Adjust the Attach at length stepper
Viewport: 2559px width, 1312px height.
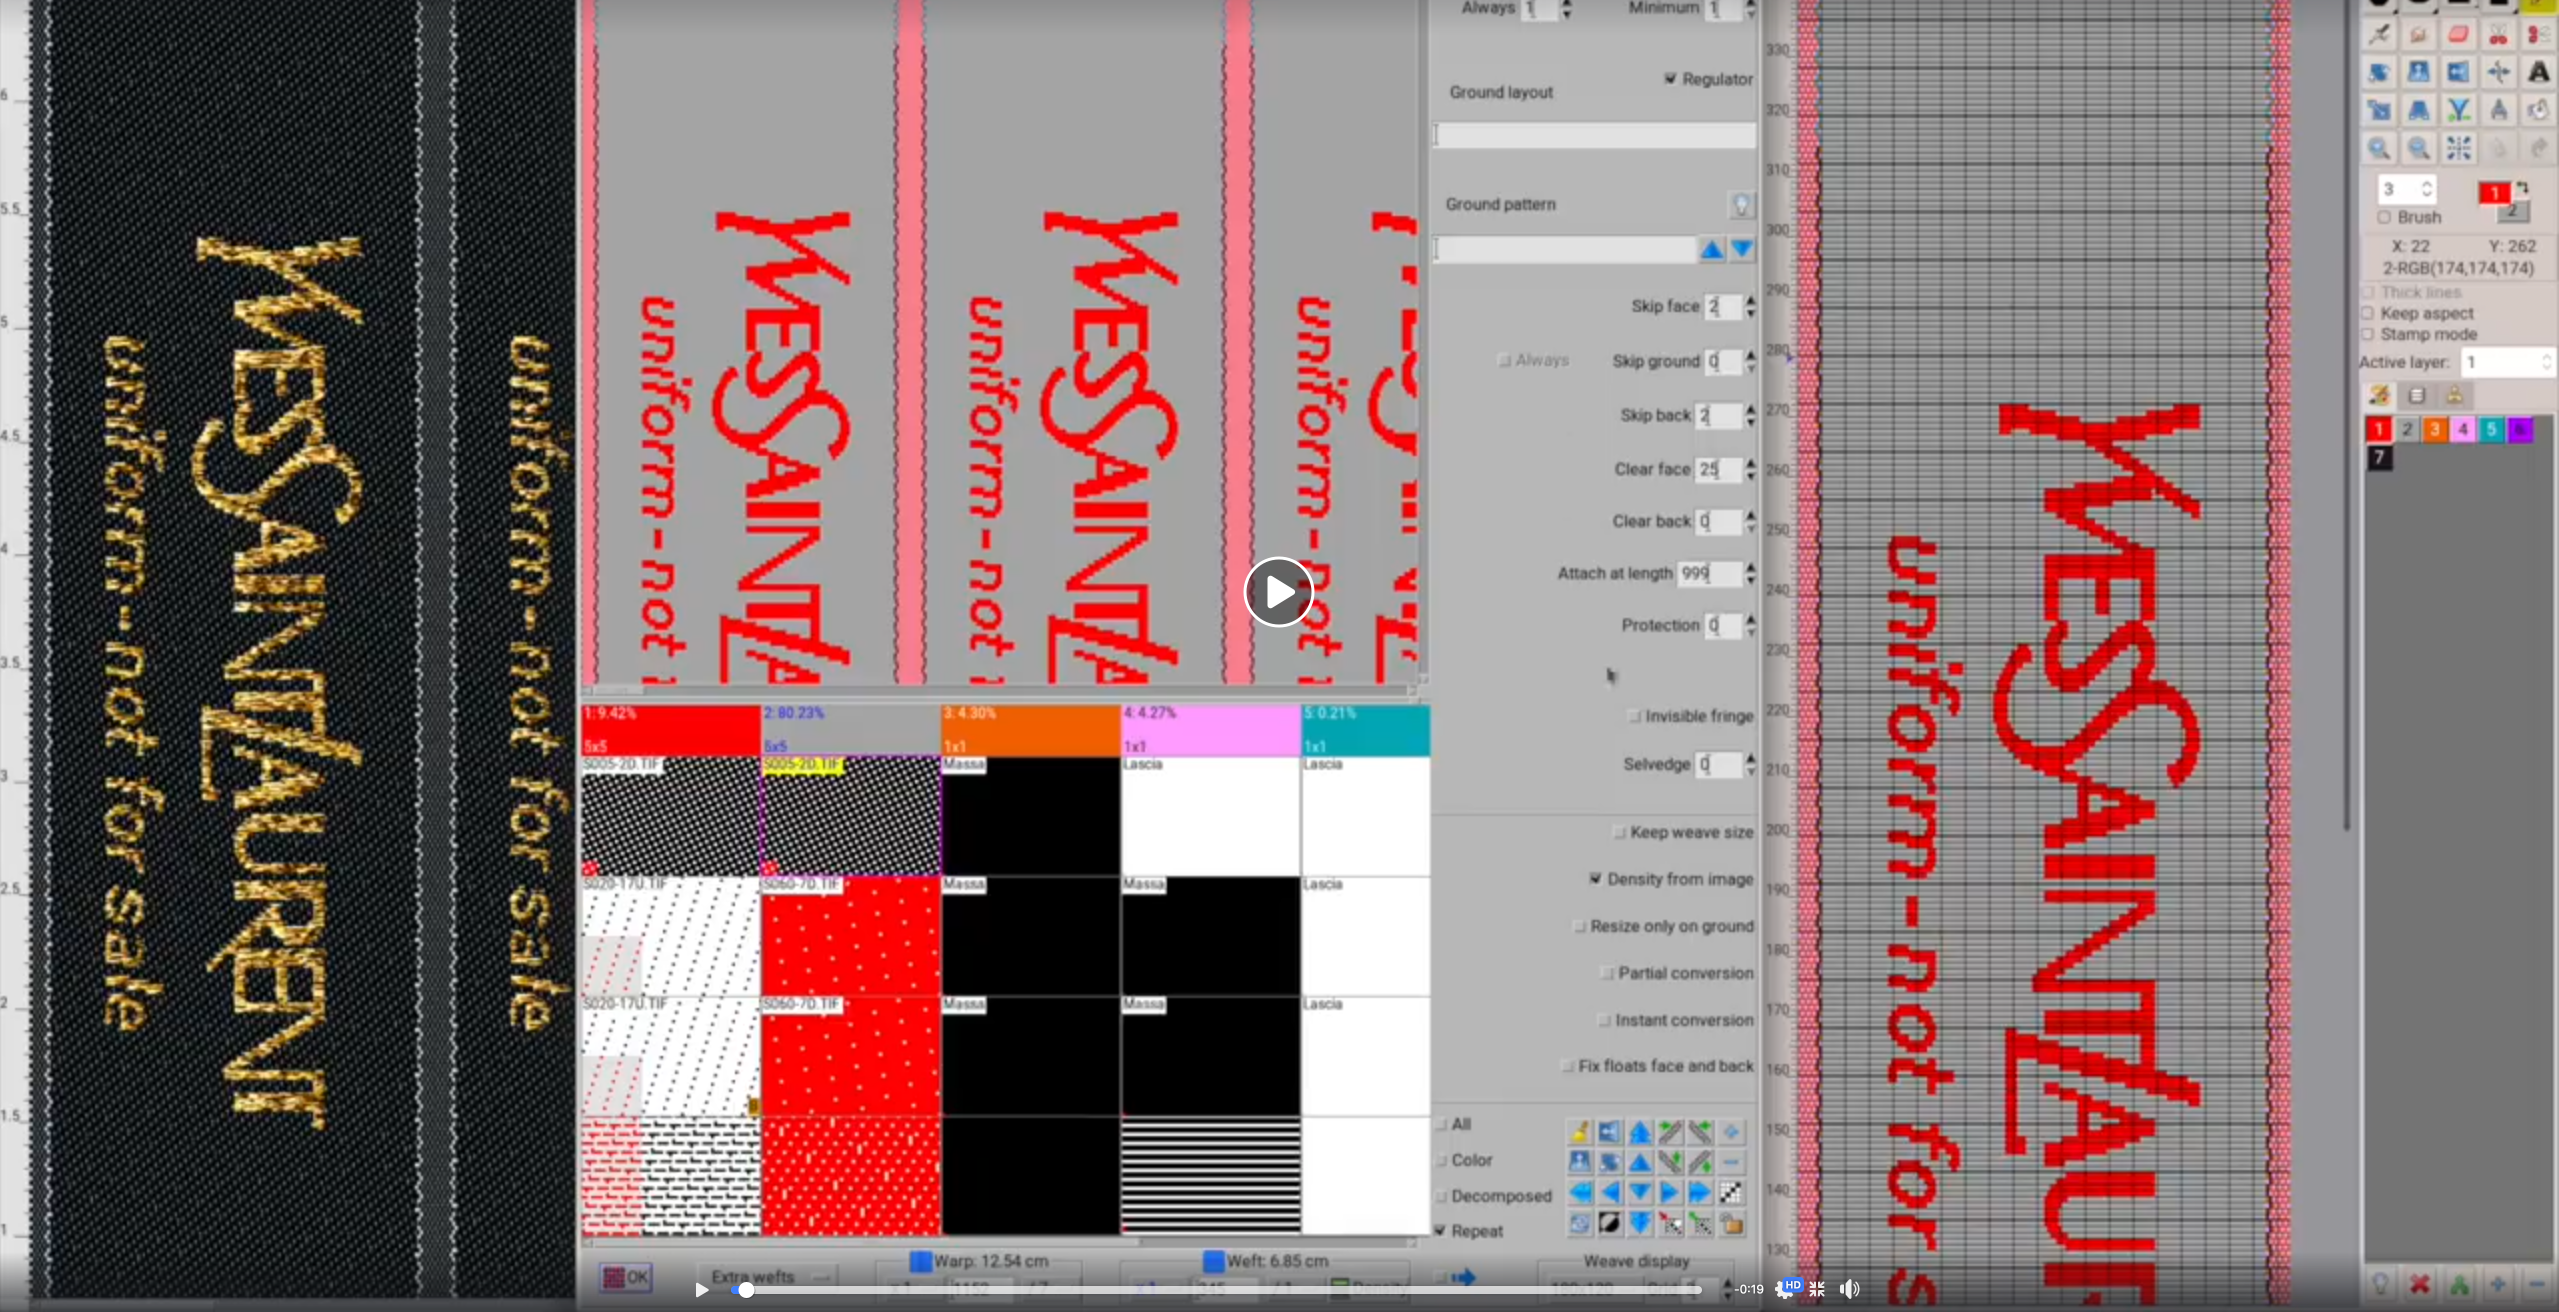click(x=1750, y=573)
